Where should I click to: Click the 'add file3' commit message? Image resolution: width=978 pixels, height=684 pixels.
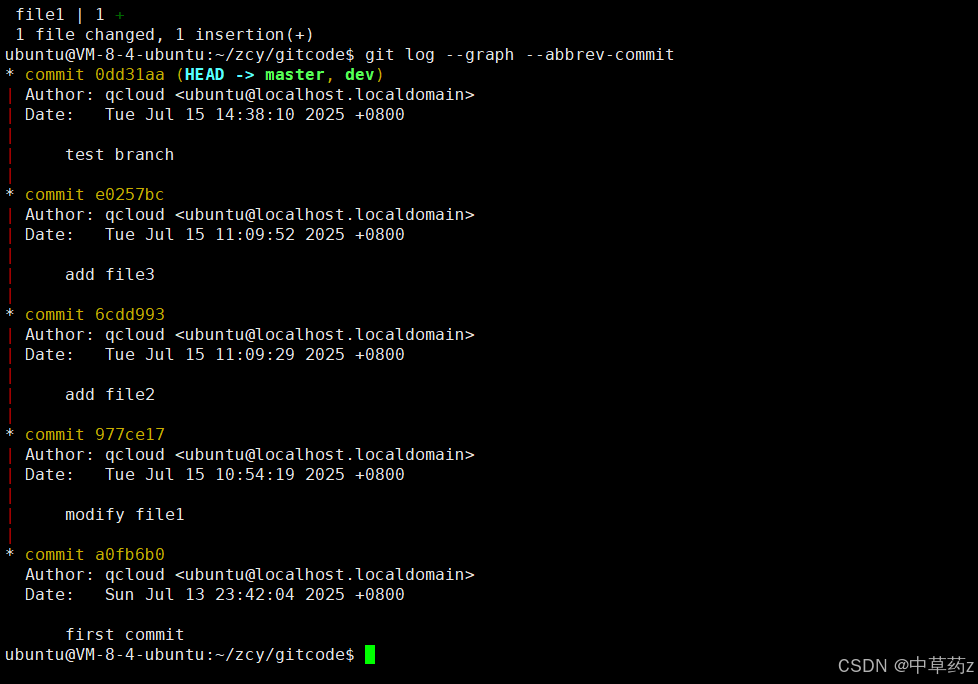(110, 275)
